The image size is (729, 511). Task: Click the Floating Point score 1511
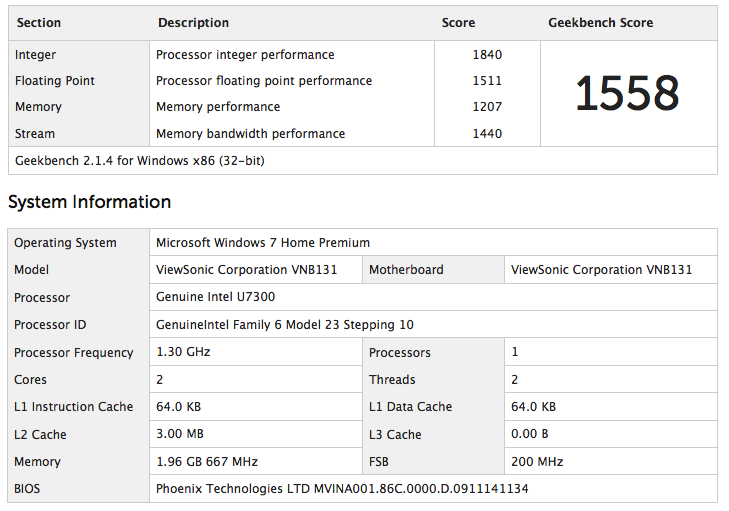click(487, 81)
